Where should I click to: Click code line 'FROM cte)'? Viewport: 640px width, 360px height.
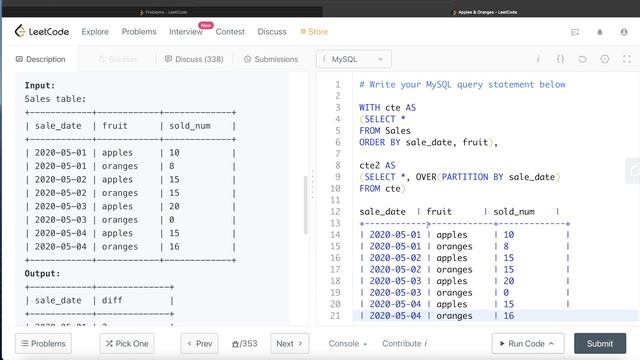pyautogui.click(x=382, y=189)
